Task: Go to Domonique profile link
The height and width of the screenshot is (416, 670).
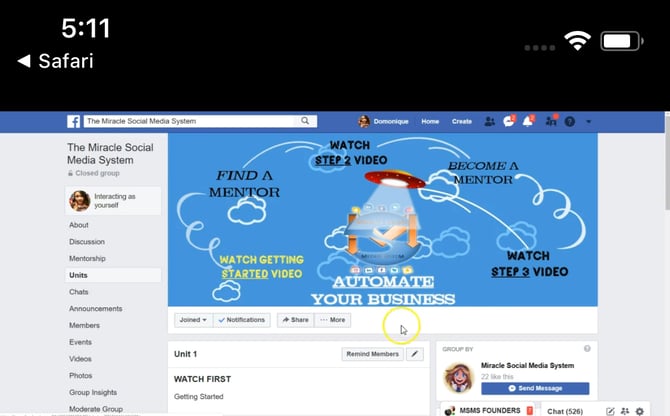Action: (391, 122)
